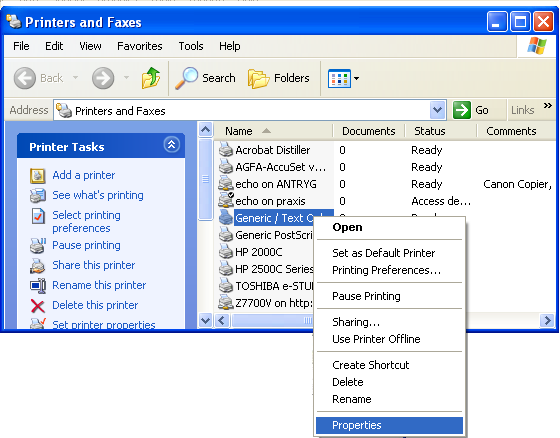
Task: Choose Create Shortcut in context menu
Action: click(x=389, y=365)
